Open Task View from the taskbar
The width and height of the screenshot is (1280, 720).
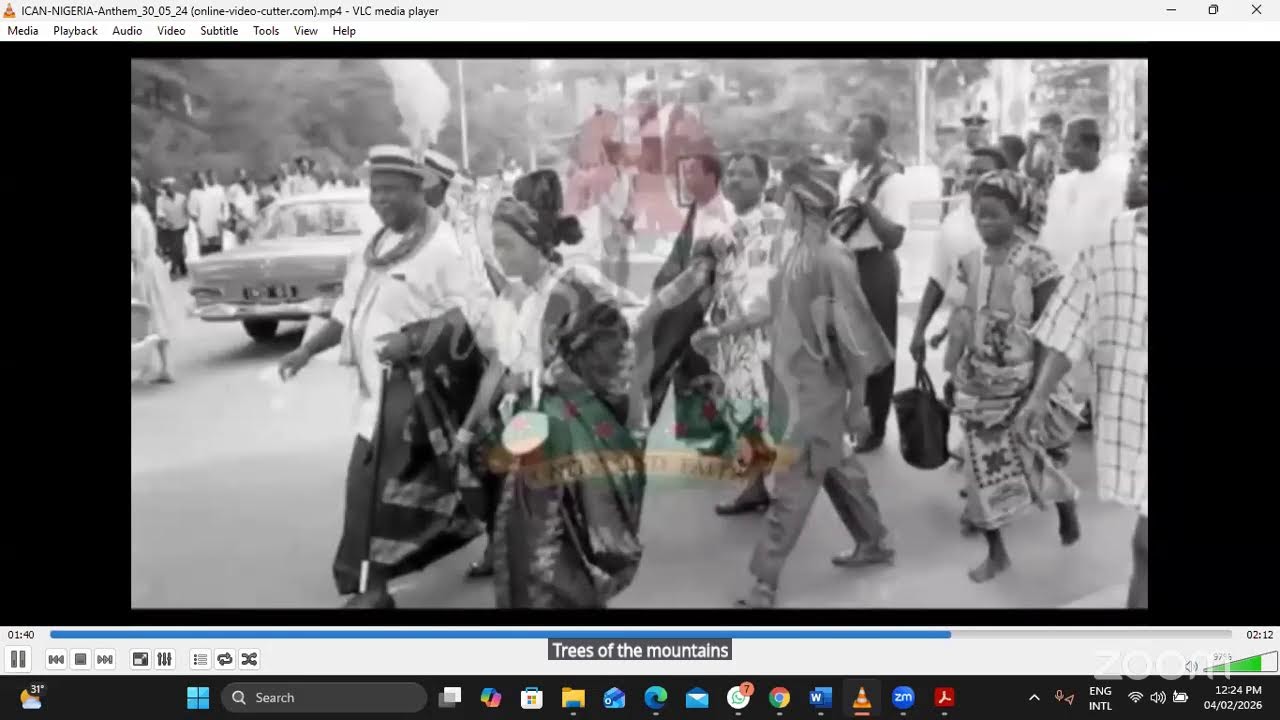(x=451, y=698)
